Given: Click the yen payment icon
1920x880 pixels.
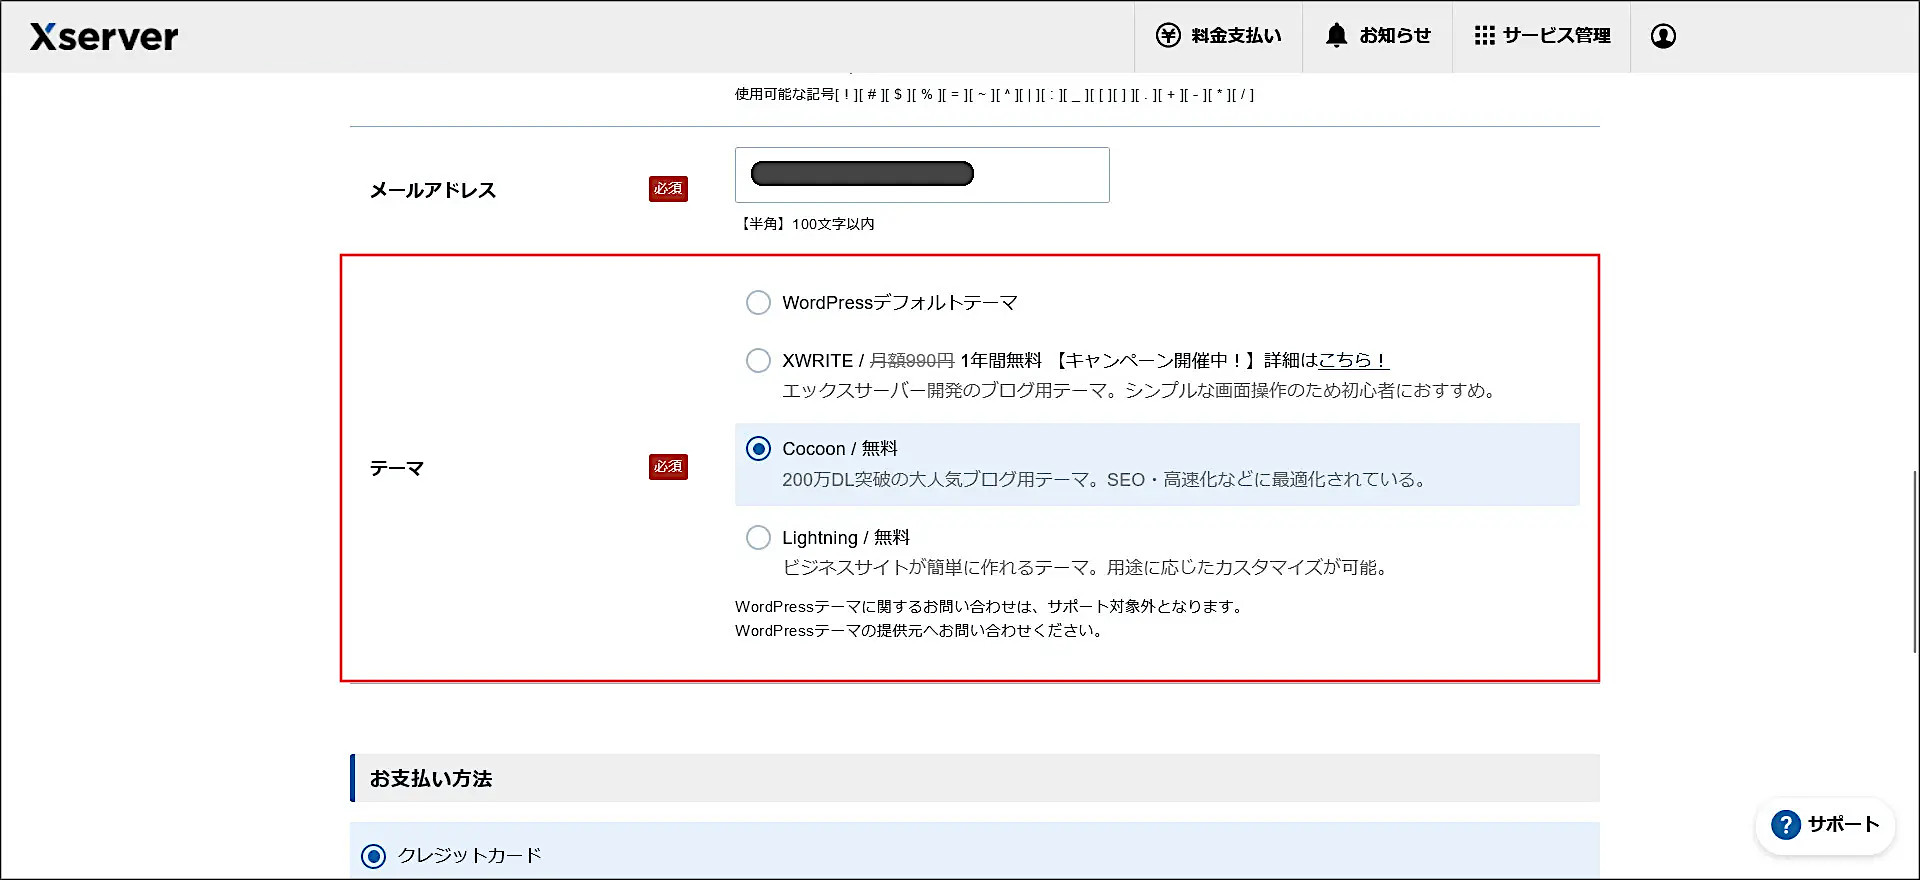Looking at the screenshot, I should click(1168, 36).
